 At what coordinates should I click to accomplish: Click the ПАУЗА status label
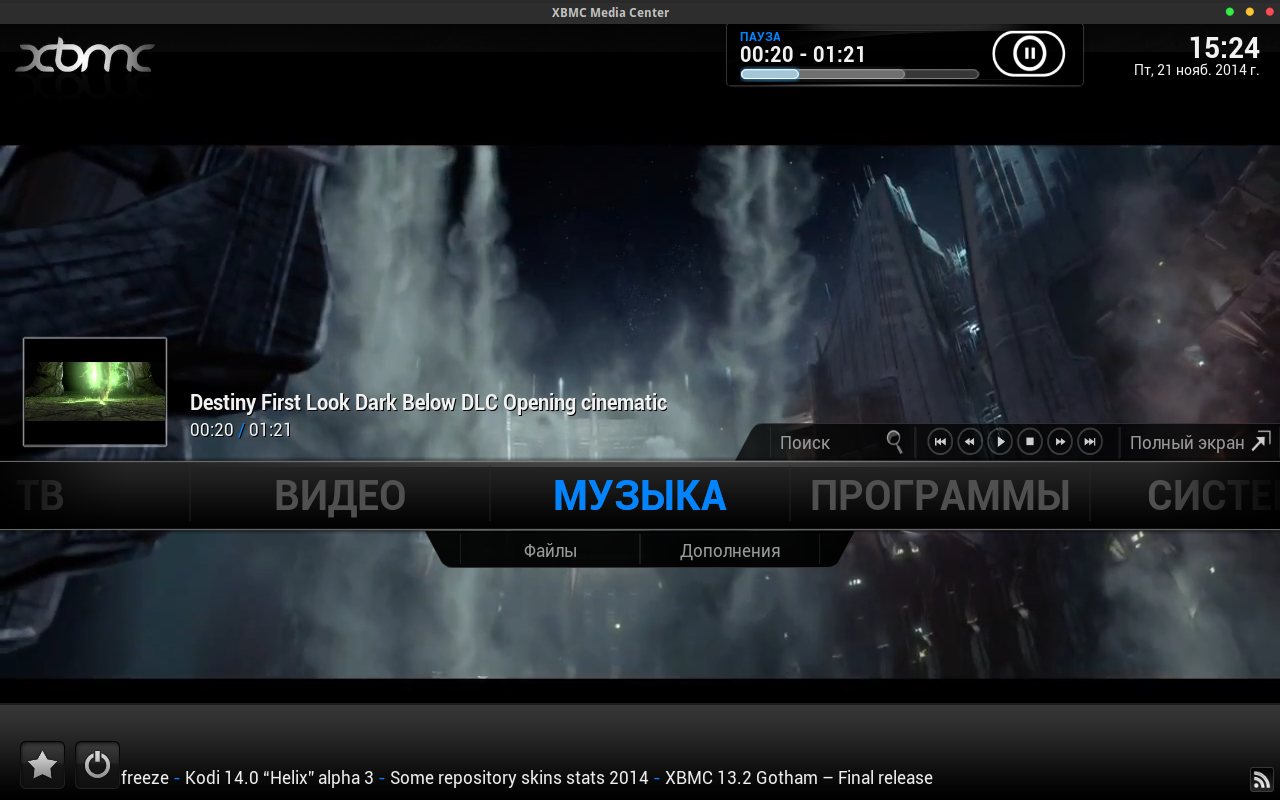(x=760, y=37)
